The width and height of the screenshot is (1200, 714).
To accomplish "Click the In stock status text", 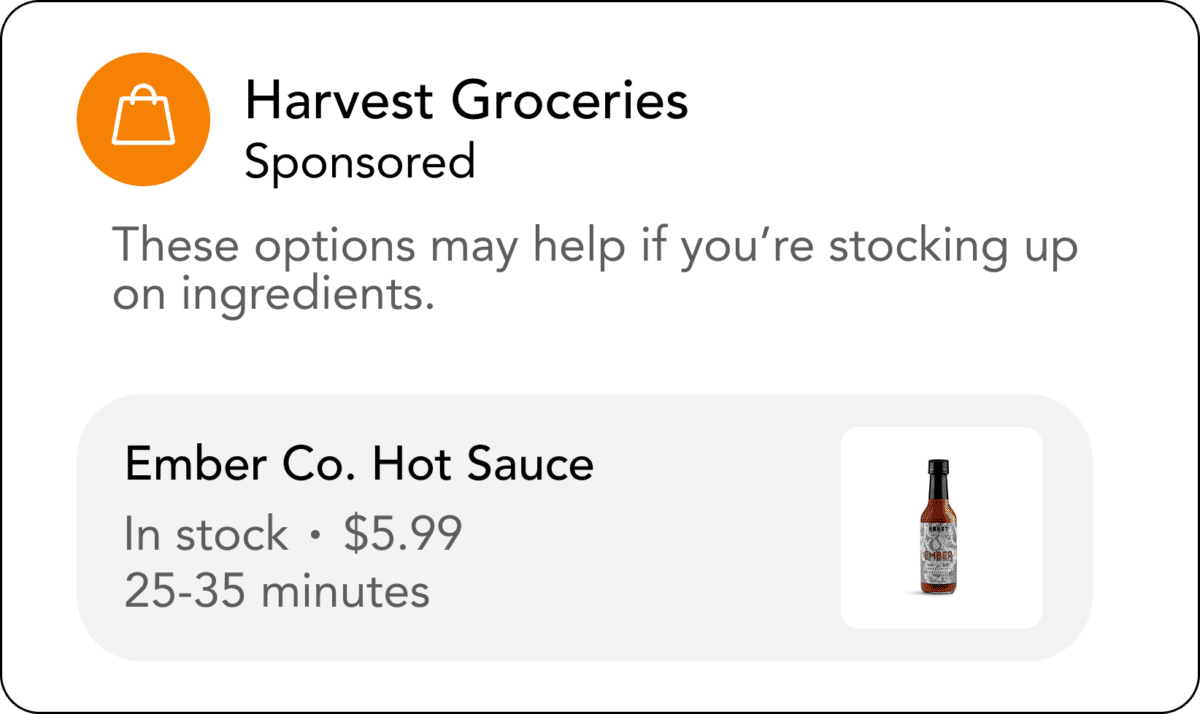I will coord(205,535).
